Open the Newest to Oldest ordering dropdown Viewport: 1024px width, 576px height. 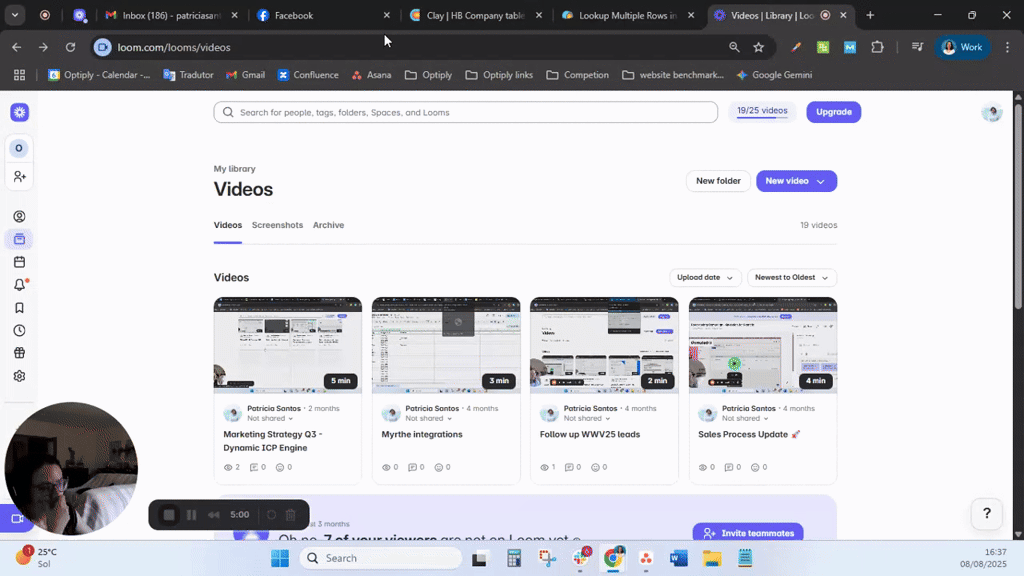(x=791, y=277)
